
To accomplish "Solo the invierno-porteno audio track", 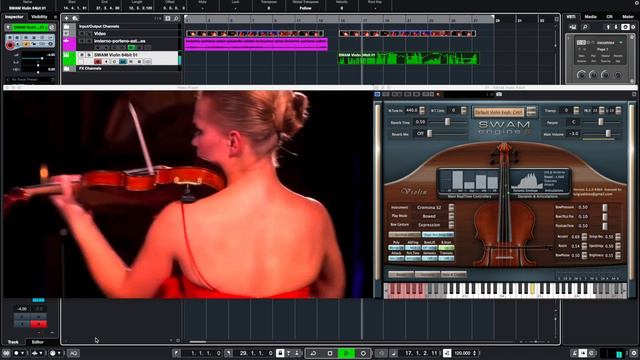I will [89, 41].
